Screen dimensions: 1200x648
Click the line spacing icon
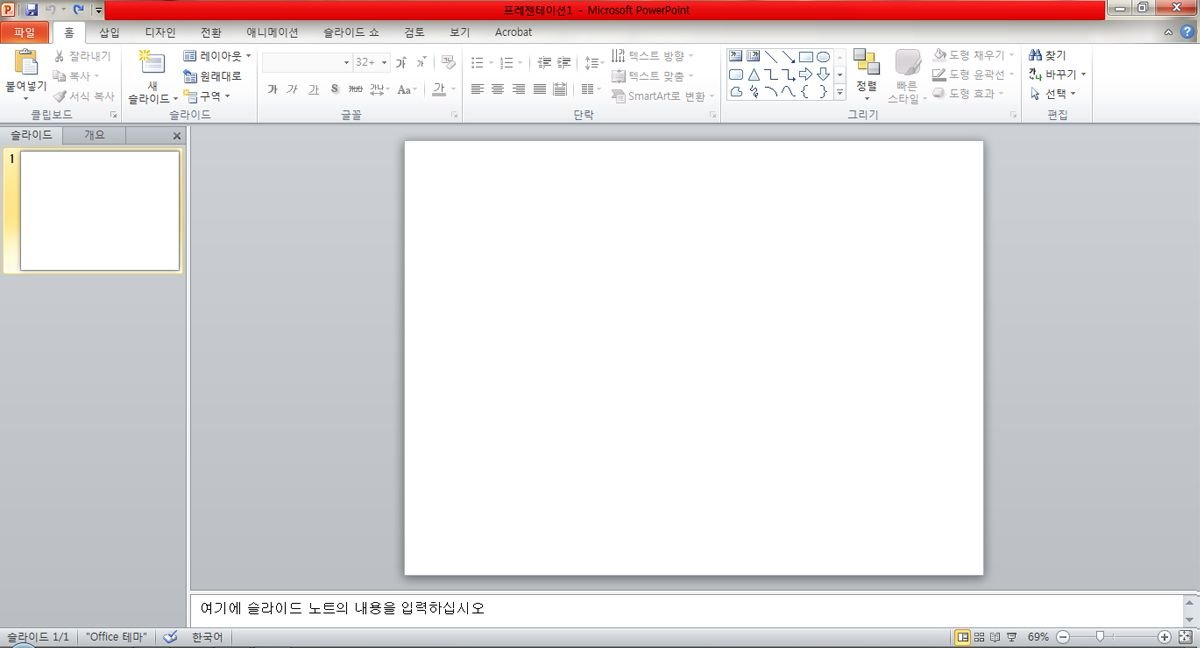coord(593,62)
